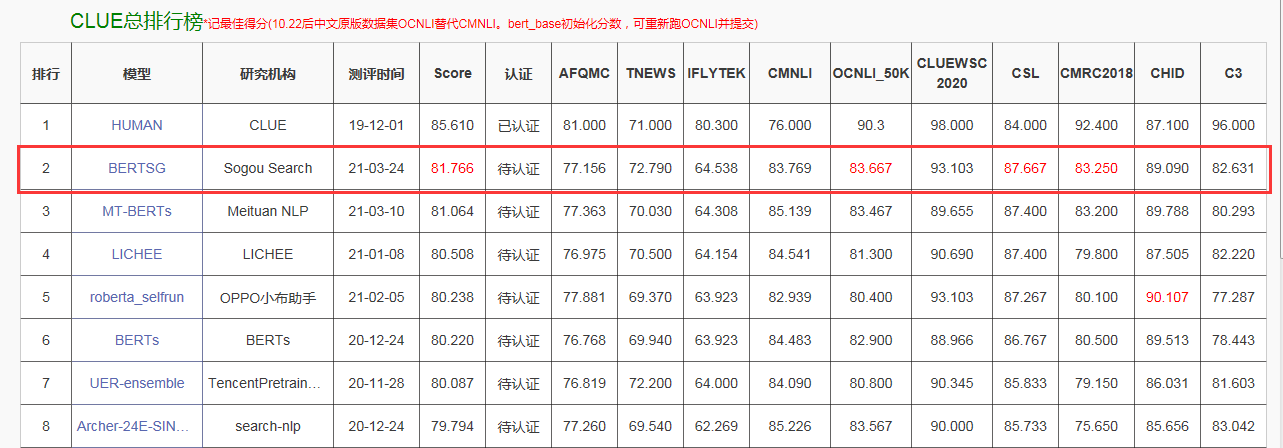Click the MT-BERTs model link
Viewport: 1283px width, 448px height.
point(137,211)
